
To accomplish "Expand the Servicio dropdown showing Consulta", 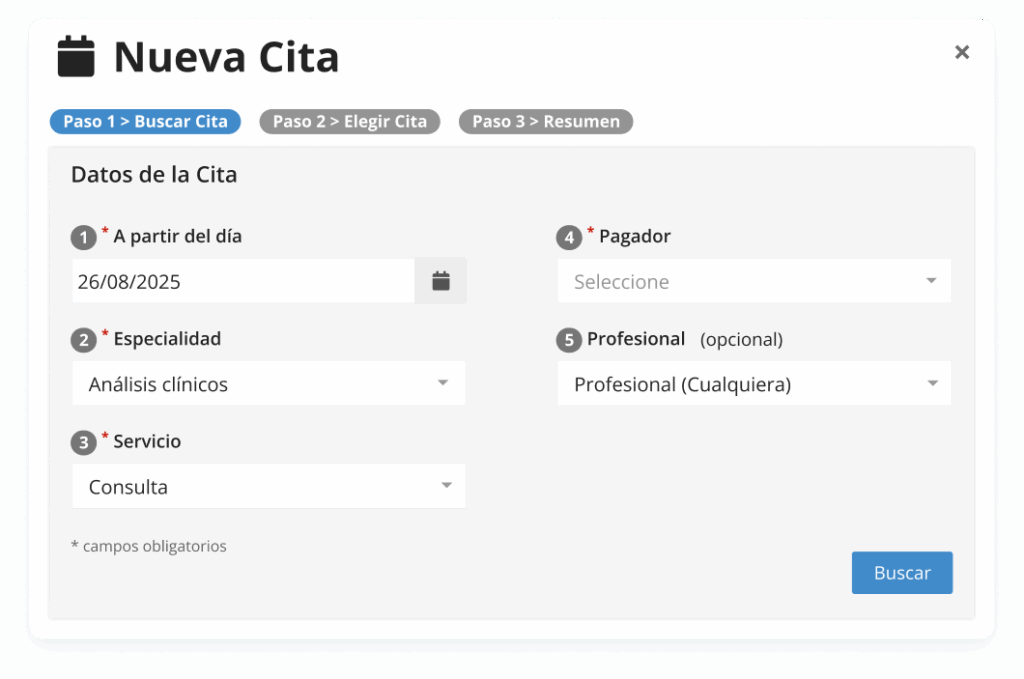I will tap(268, 487).
